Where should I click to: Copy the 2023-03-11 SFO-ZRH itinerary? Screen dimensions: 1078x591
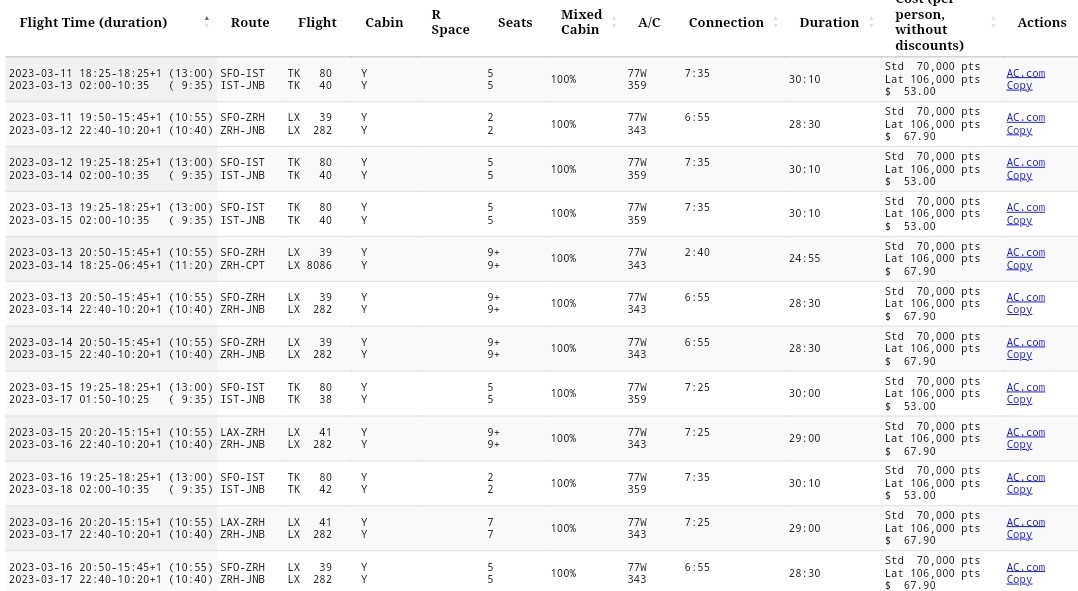[x=1019, y=130]
